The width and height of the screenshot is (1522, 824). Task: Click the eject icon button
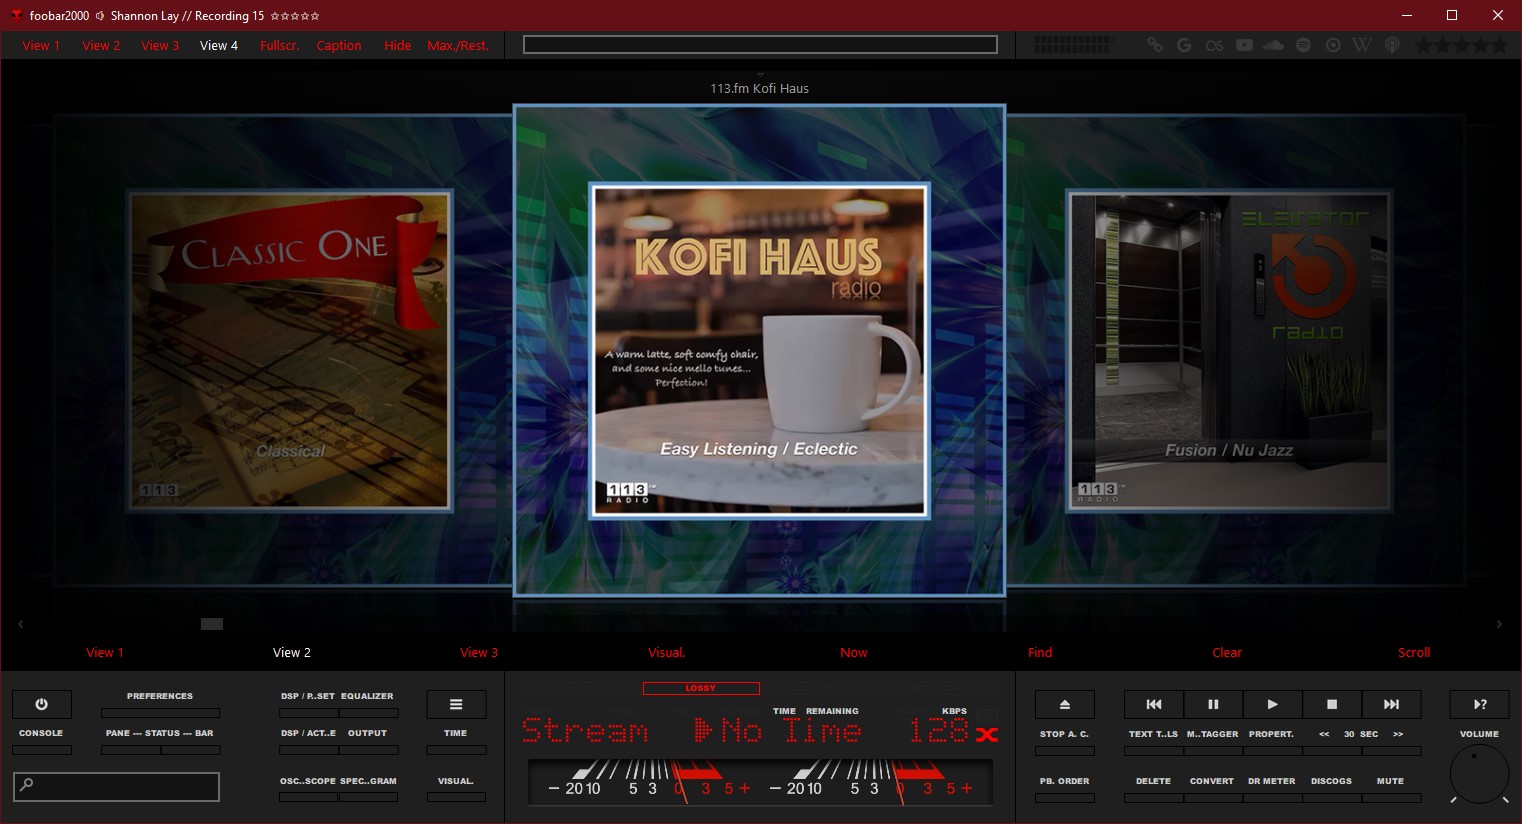1064,704
